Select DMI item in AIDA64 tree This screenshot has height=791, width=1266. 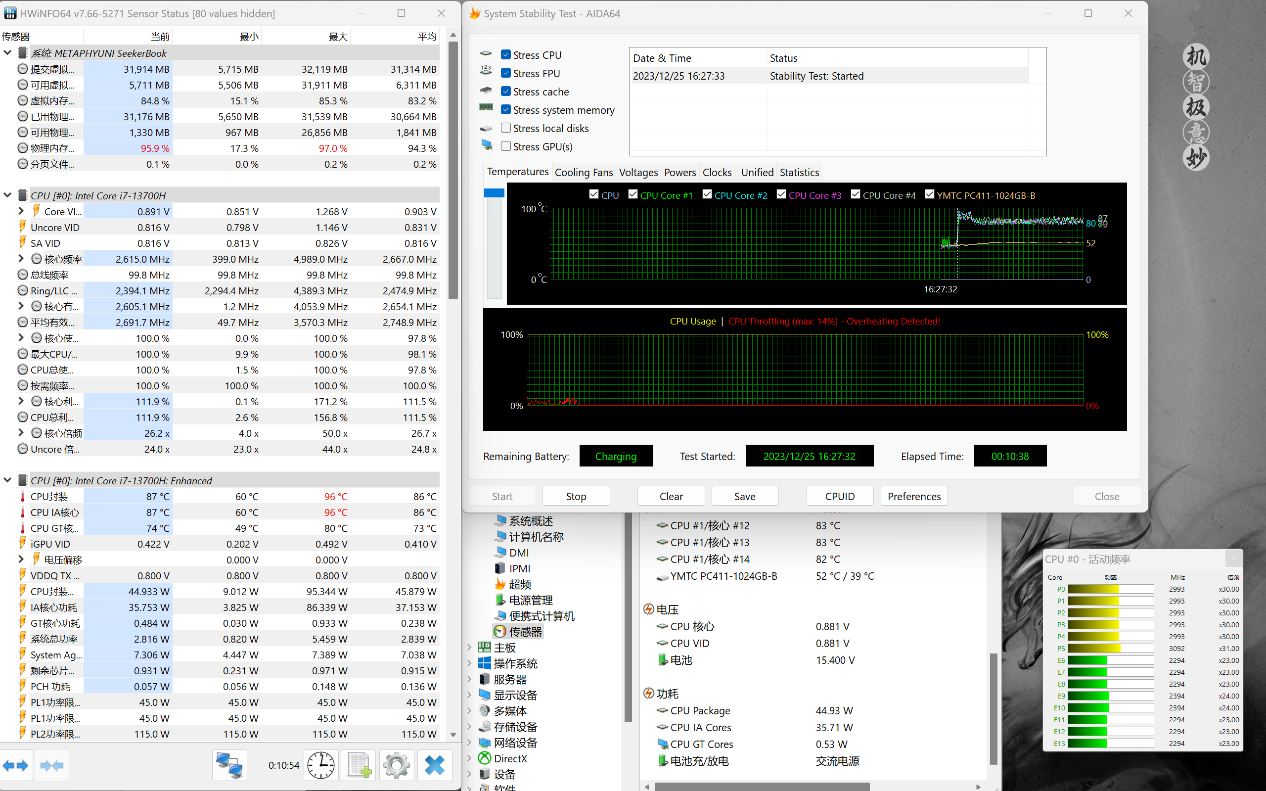click(519, 553)
